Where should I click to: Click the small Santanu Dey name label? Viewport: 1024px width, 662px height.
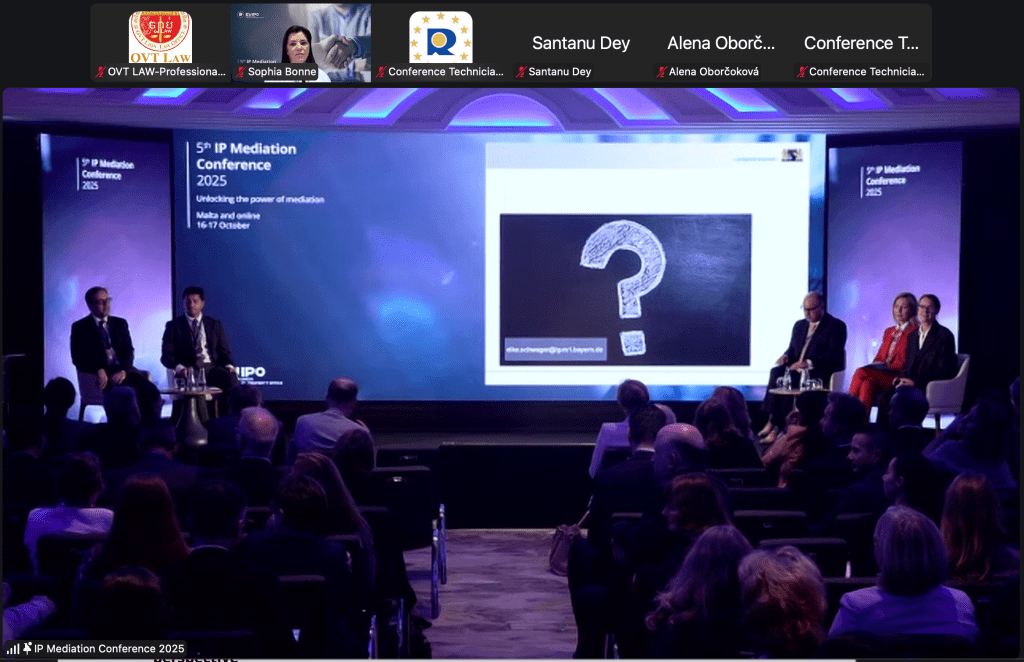tap(559, 72)
